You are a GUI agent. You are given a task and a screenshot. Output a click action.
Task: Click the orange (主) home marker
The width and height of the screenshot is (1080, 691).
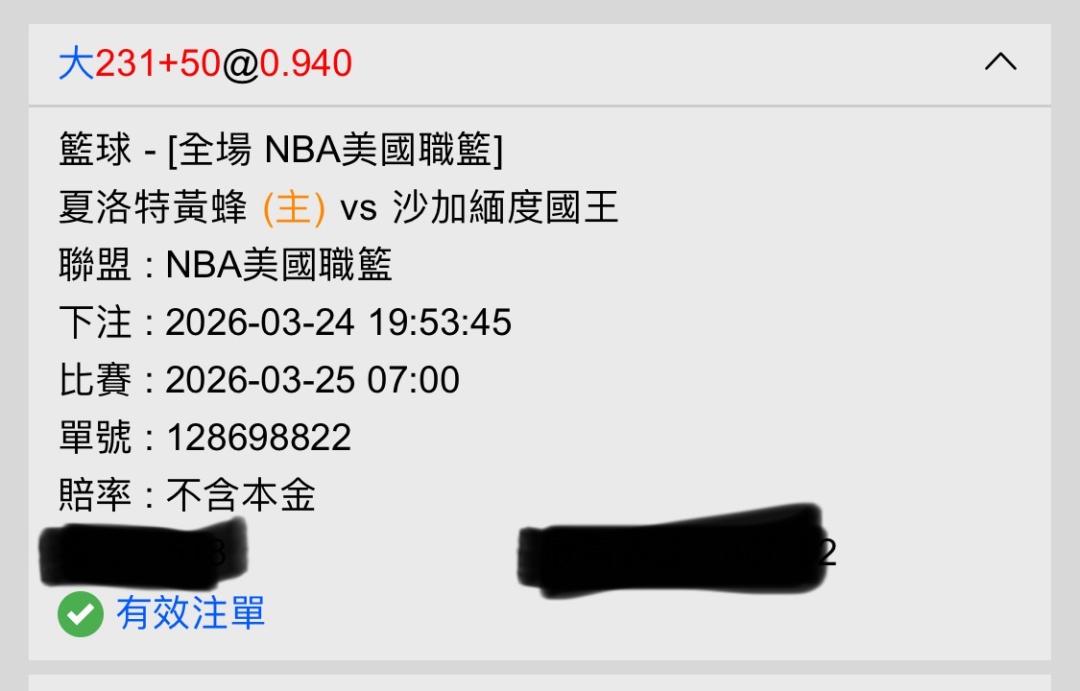294,208
